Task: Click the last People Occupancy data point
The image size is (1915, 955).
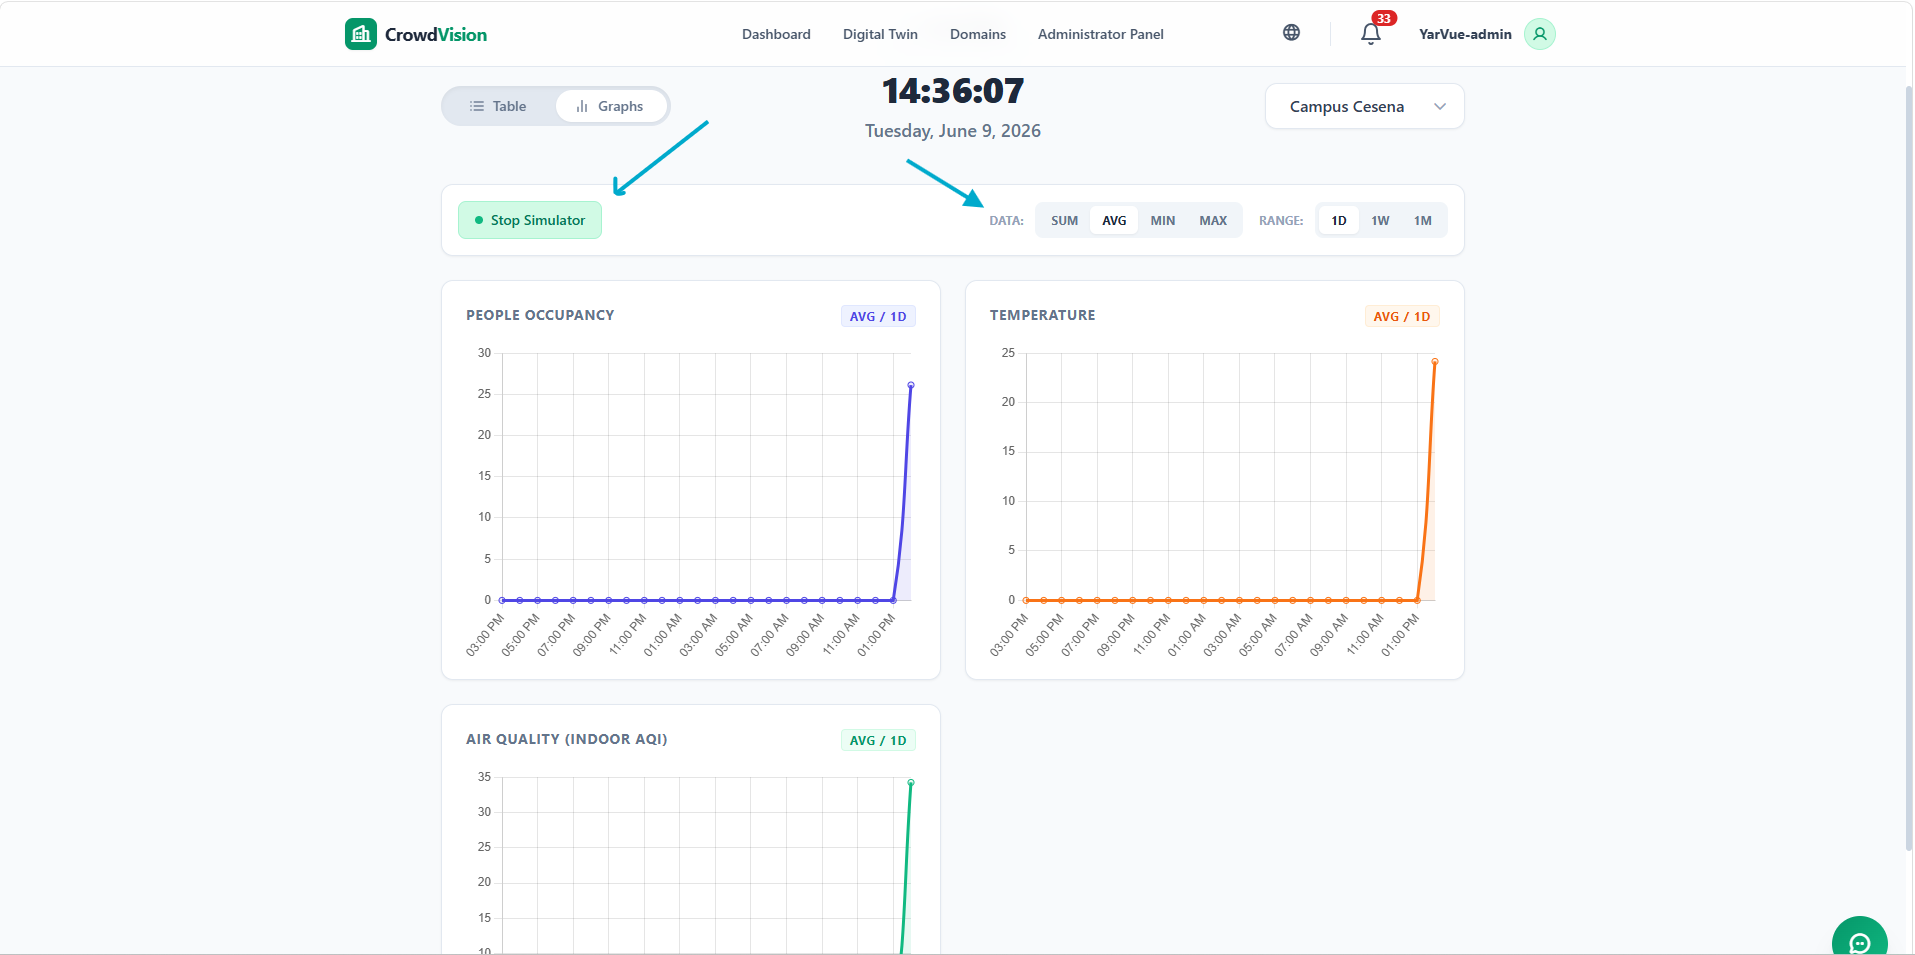Action: coord(911,385)
